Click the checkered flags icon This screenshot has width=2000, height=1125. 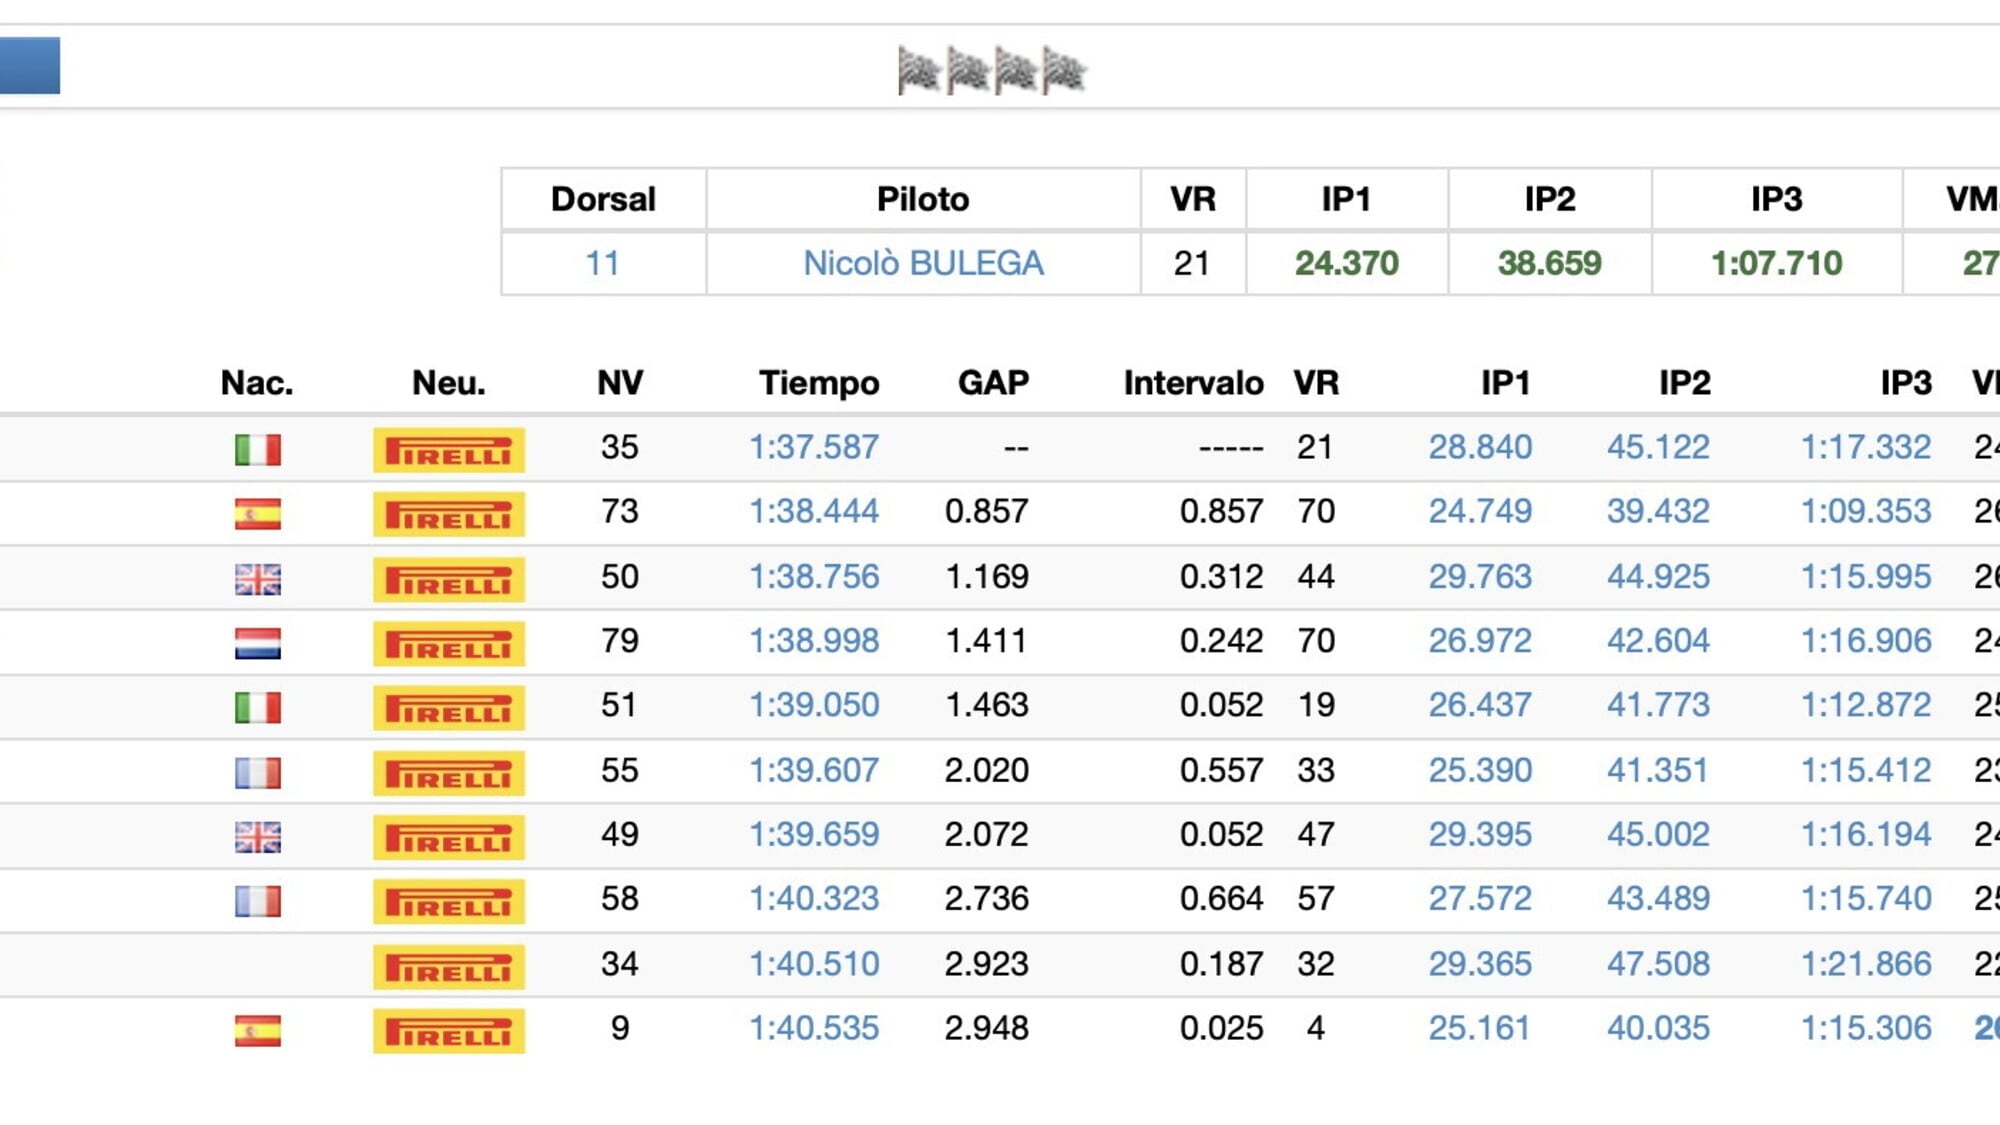[991, 70]
